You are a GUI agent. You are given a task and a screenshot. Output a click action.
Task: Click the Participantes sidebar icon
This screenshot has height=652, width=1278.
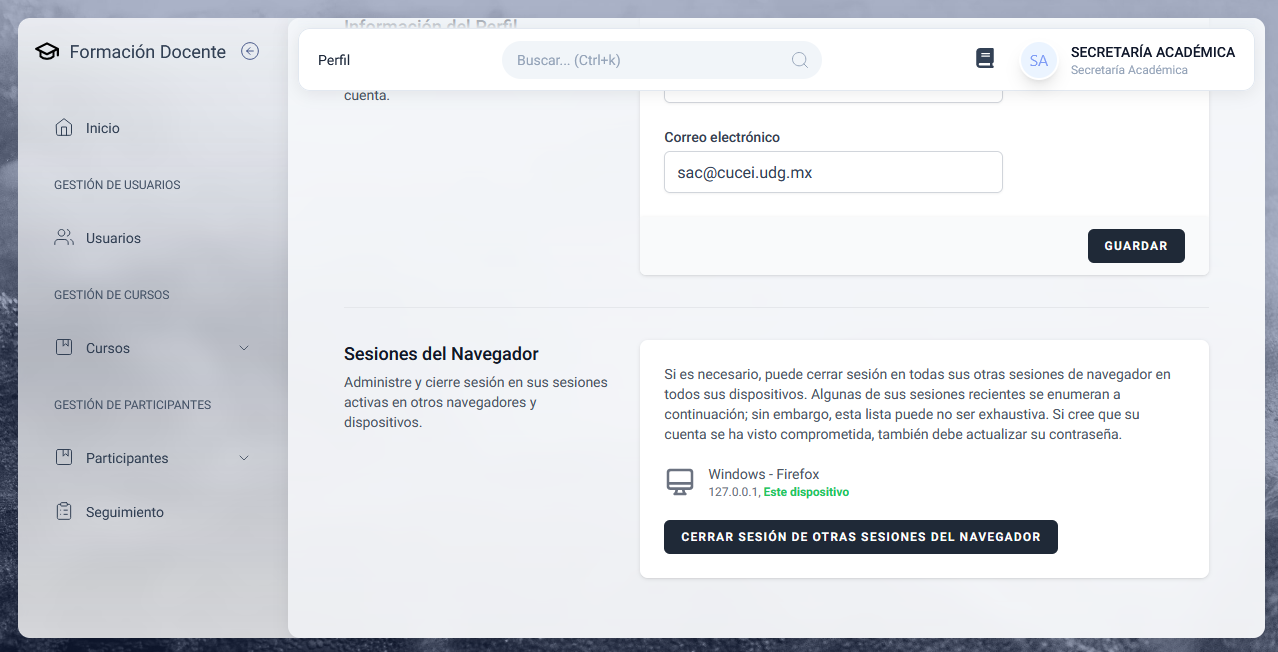pos(64,458)
